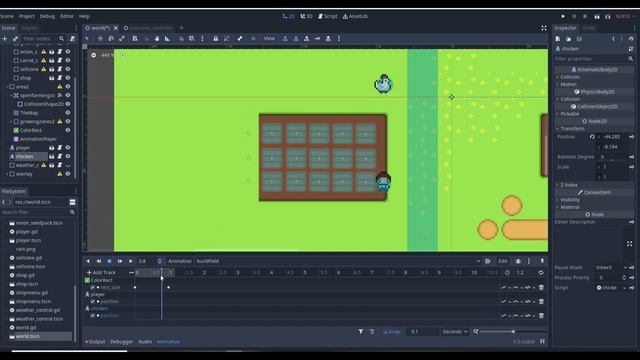Toggle visibility of area2 node
Screen dimensions: 640x360
(x=68, y=87)
